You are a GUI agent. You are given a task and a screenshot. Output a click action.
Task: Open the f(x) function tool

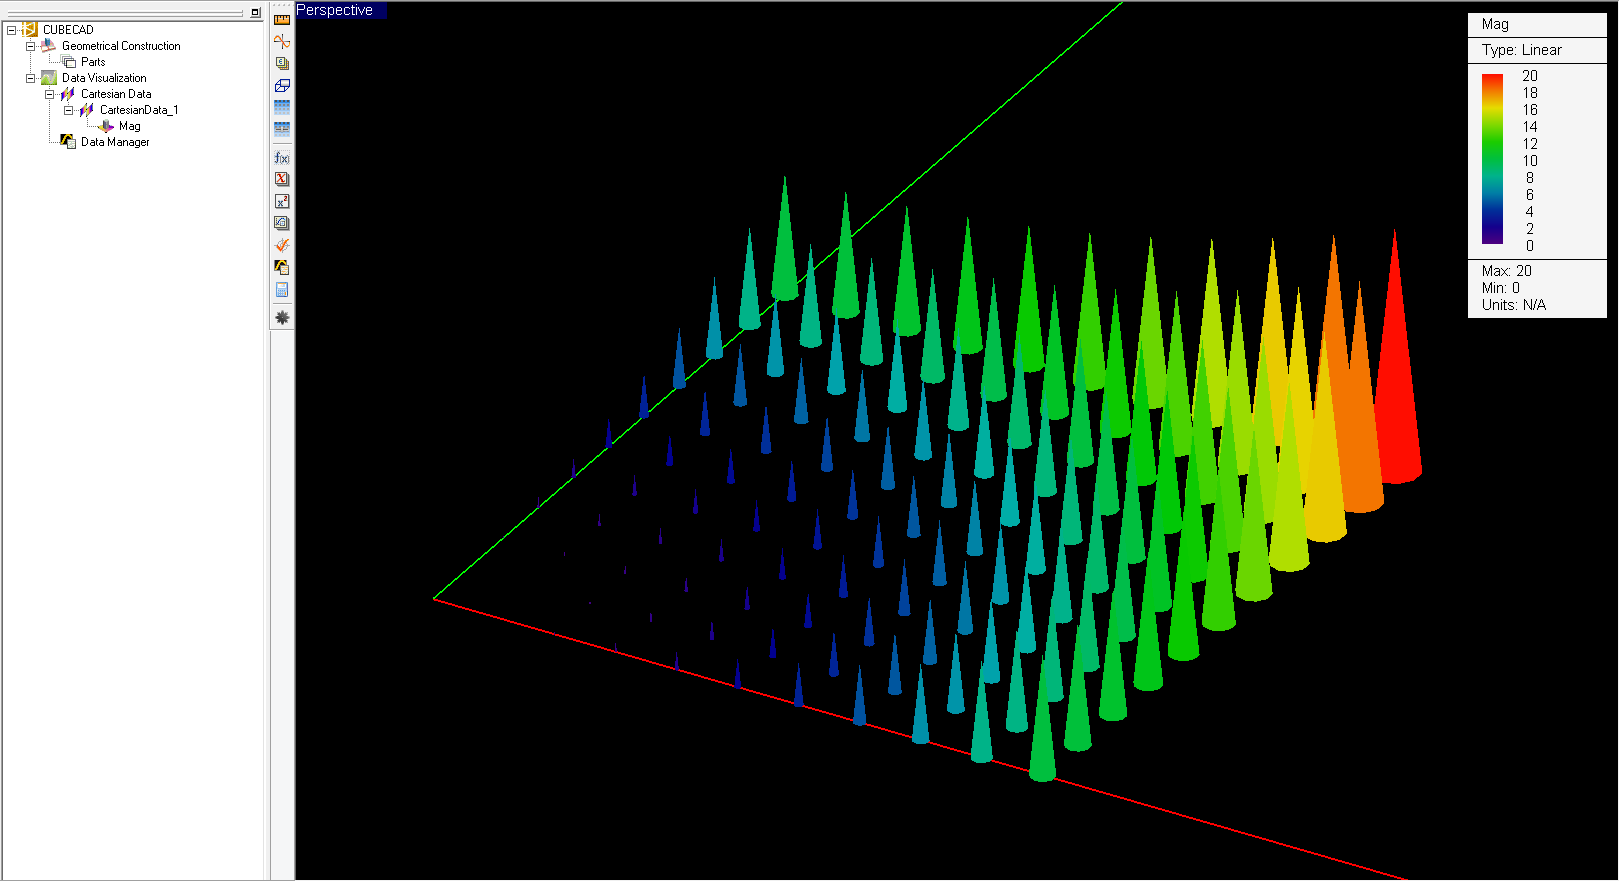[282, 158]
